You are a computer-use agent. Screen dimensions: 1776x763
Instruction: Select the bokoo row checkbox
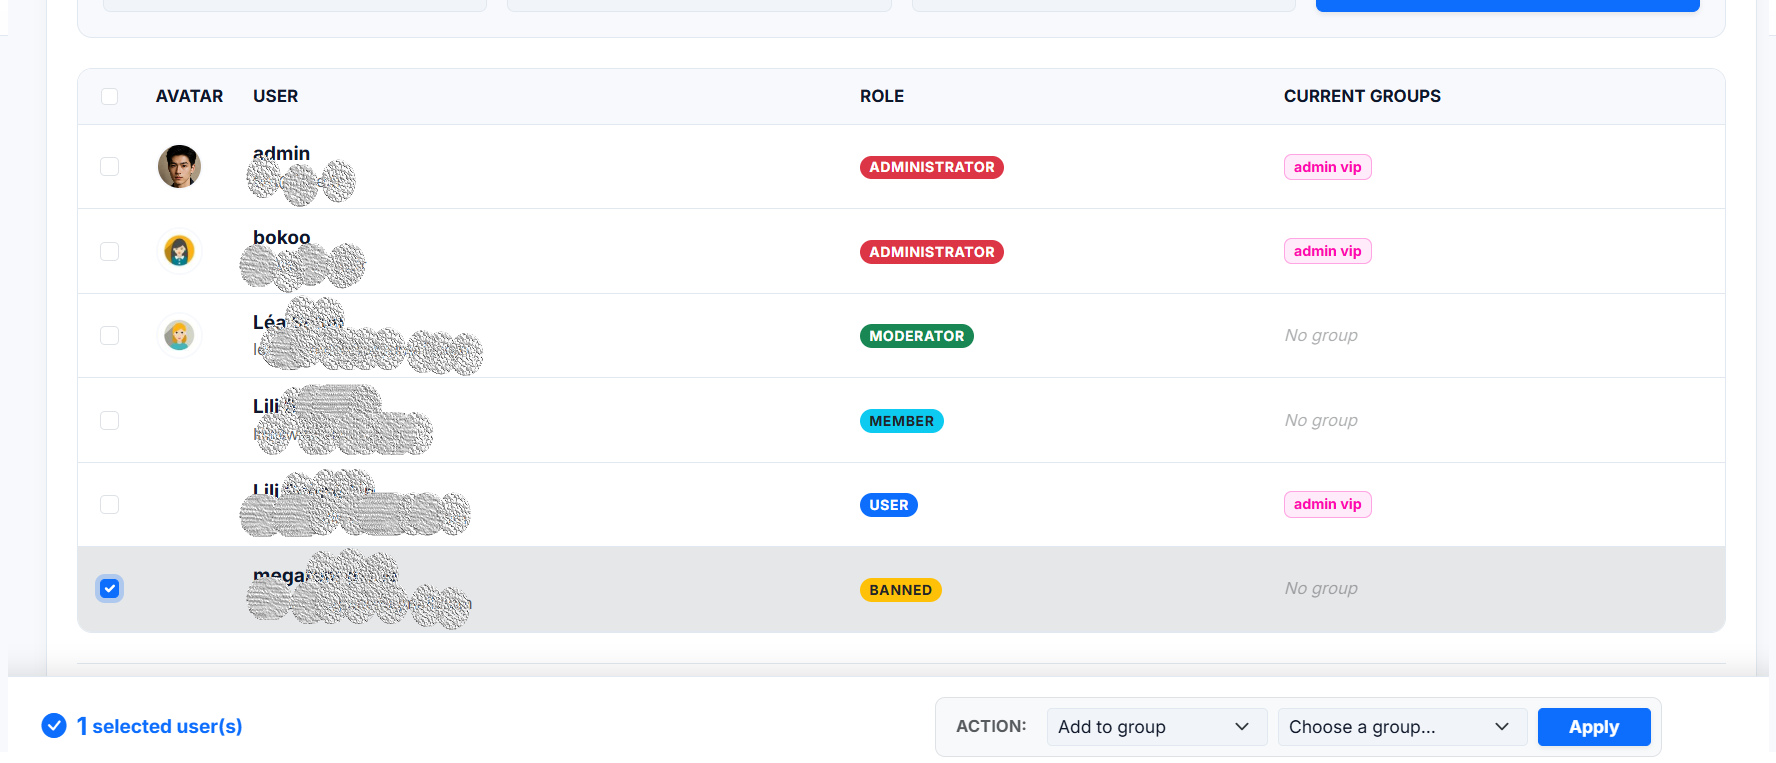coord(110,251)
